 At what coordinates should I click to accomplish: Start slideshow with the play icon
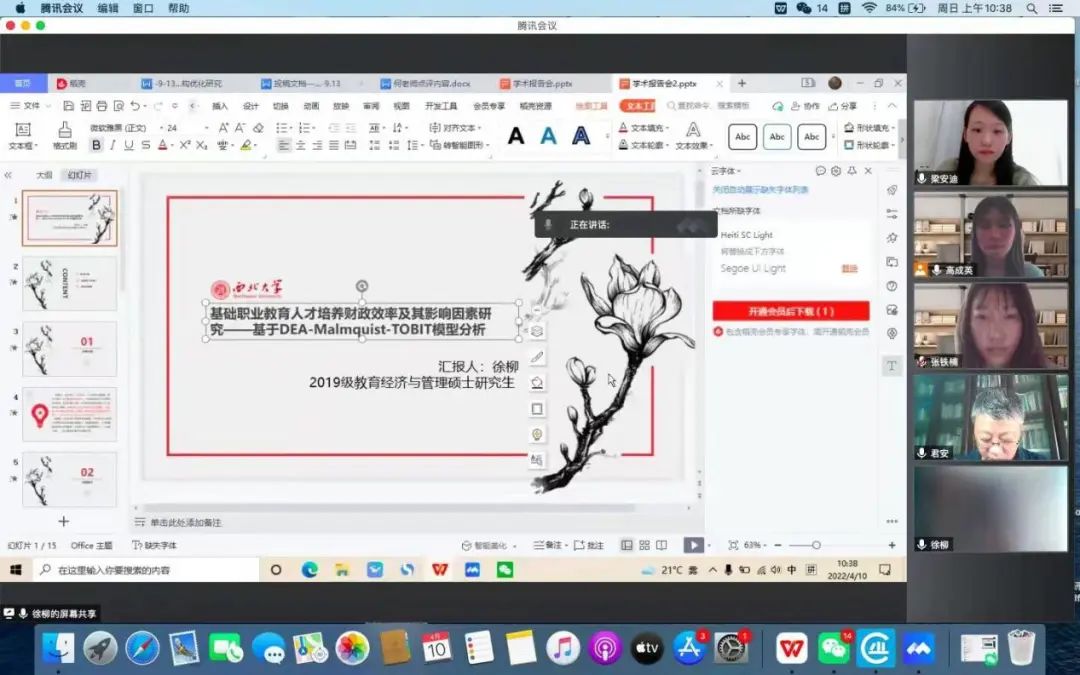(x=693, y=545)
